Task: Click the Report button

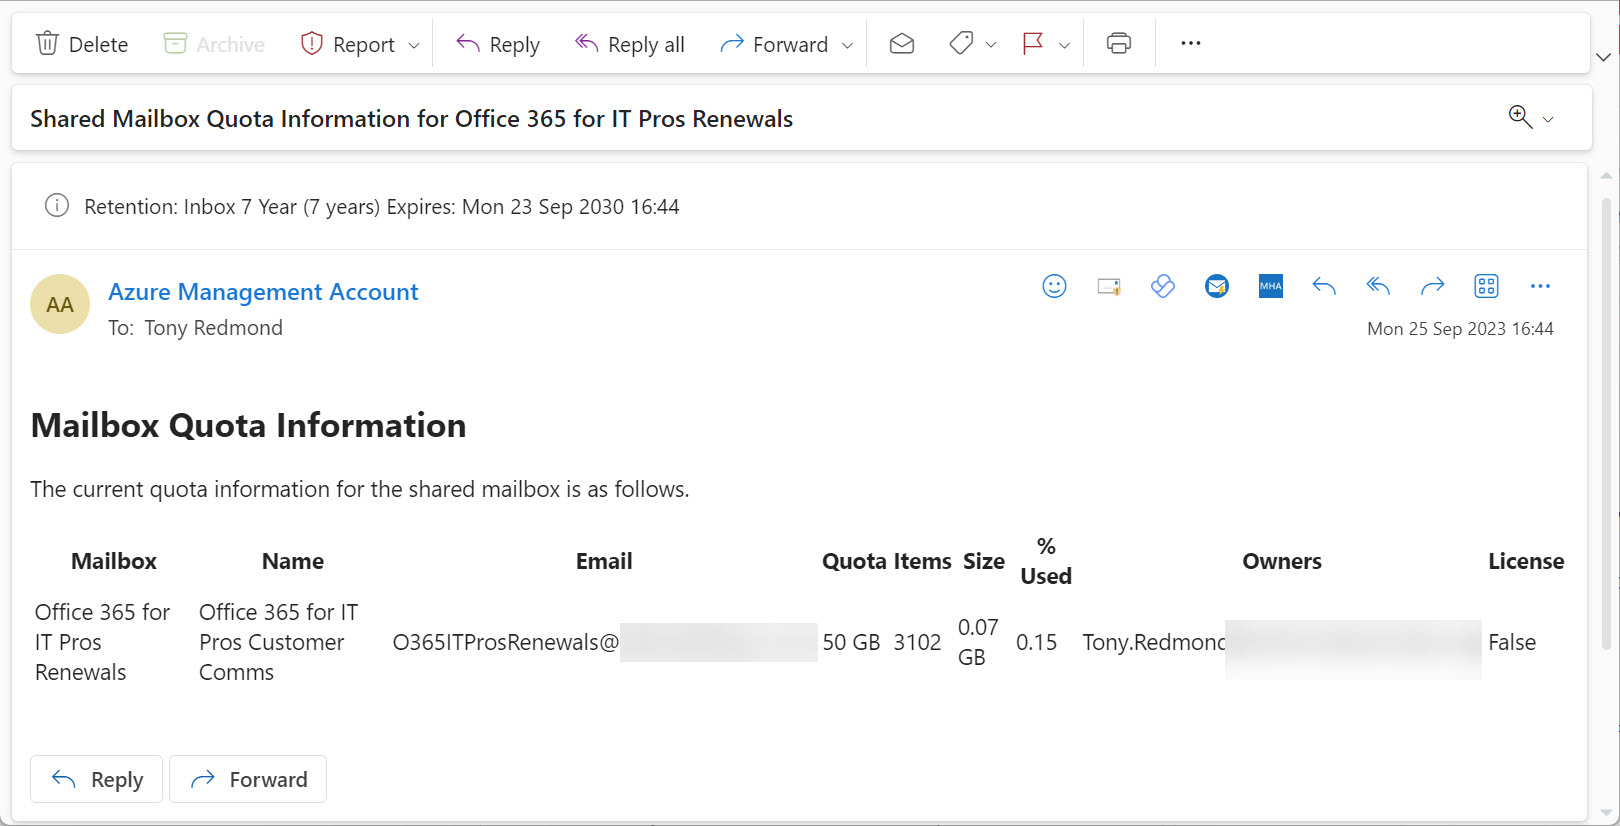Action: 349,44
